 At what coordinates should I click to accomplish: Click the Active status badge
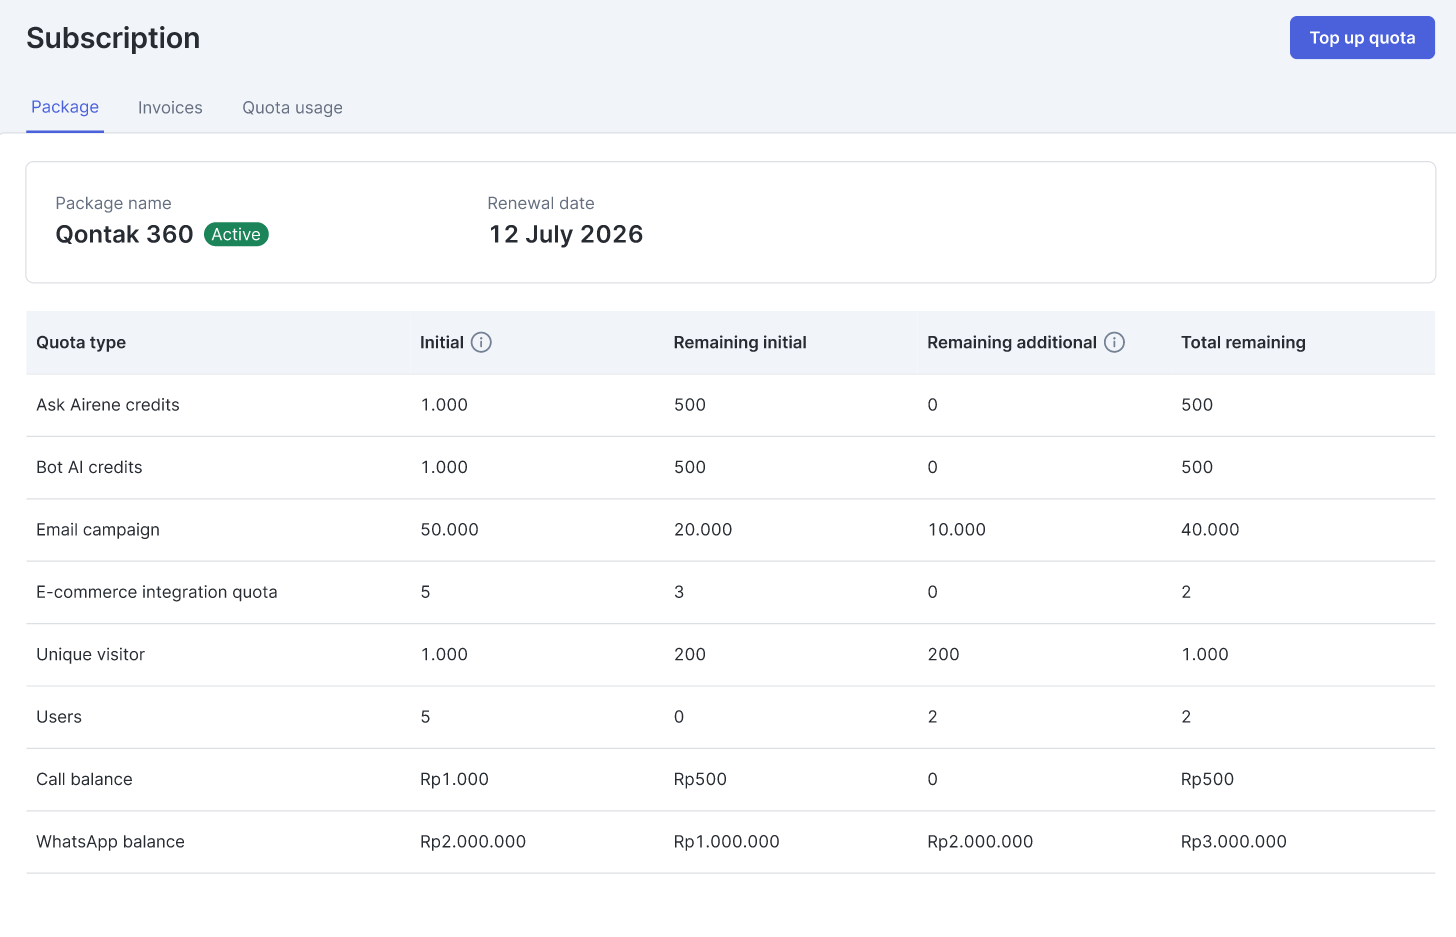(x=236, y=234)
